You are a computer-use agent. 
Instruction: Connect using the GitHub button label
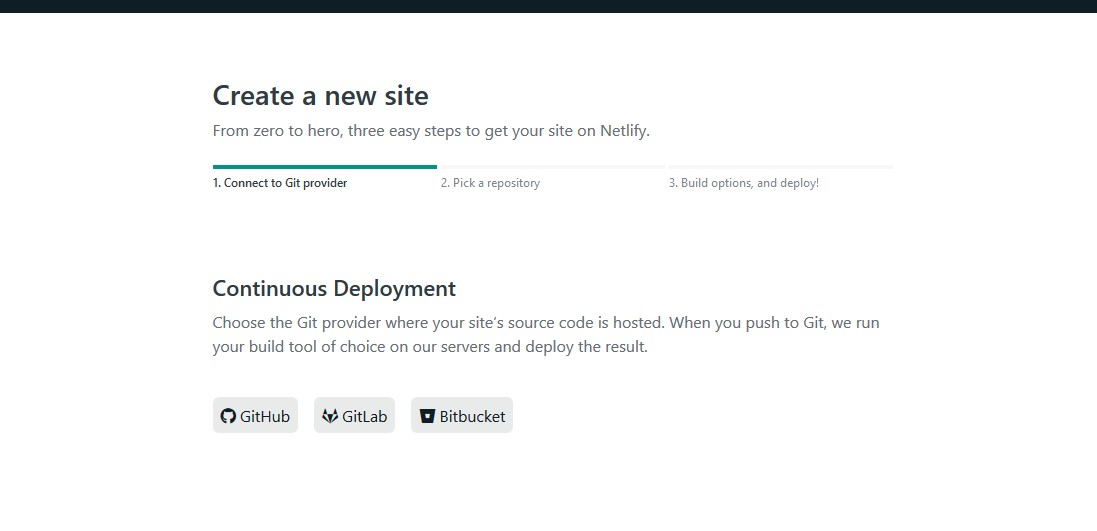265,416
